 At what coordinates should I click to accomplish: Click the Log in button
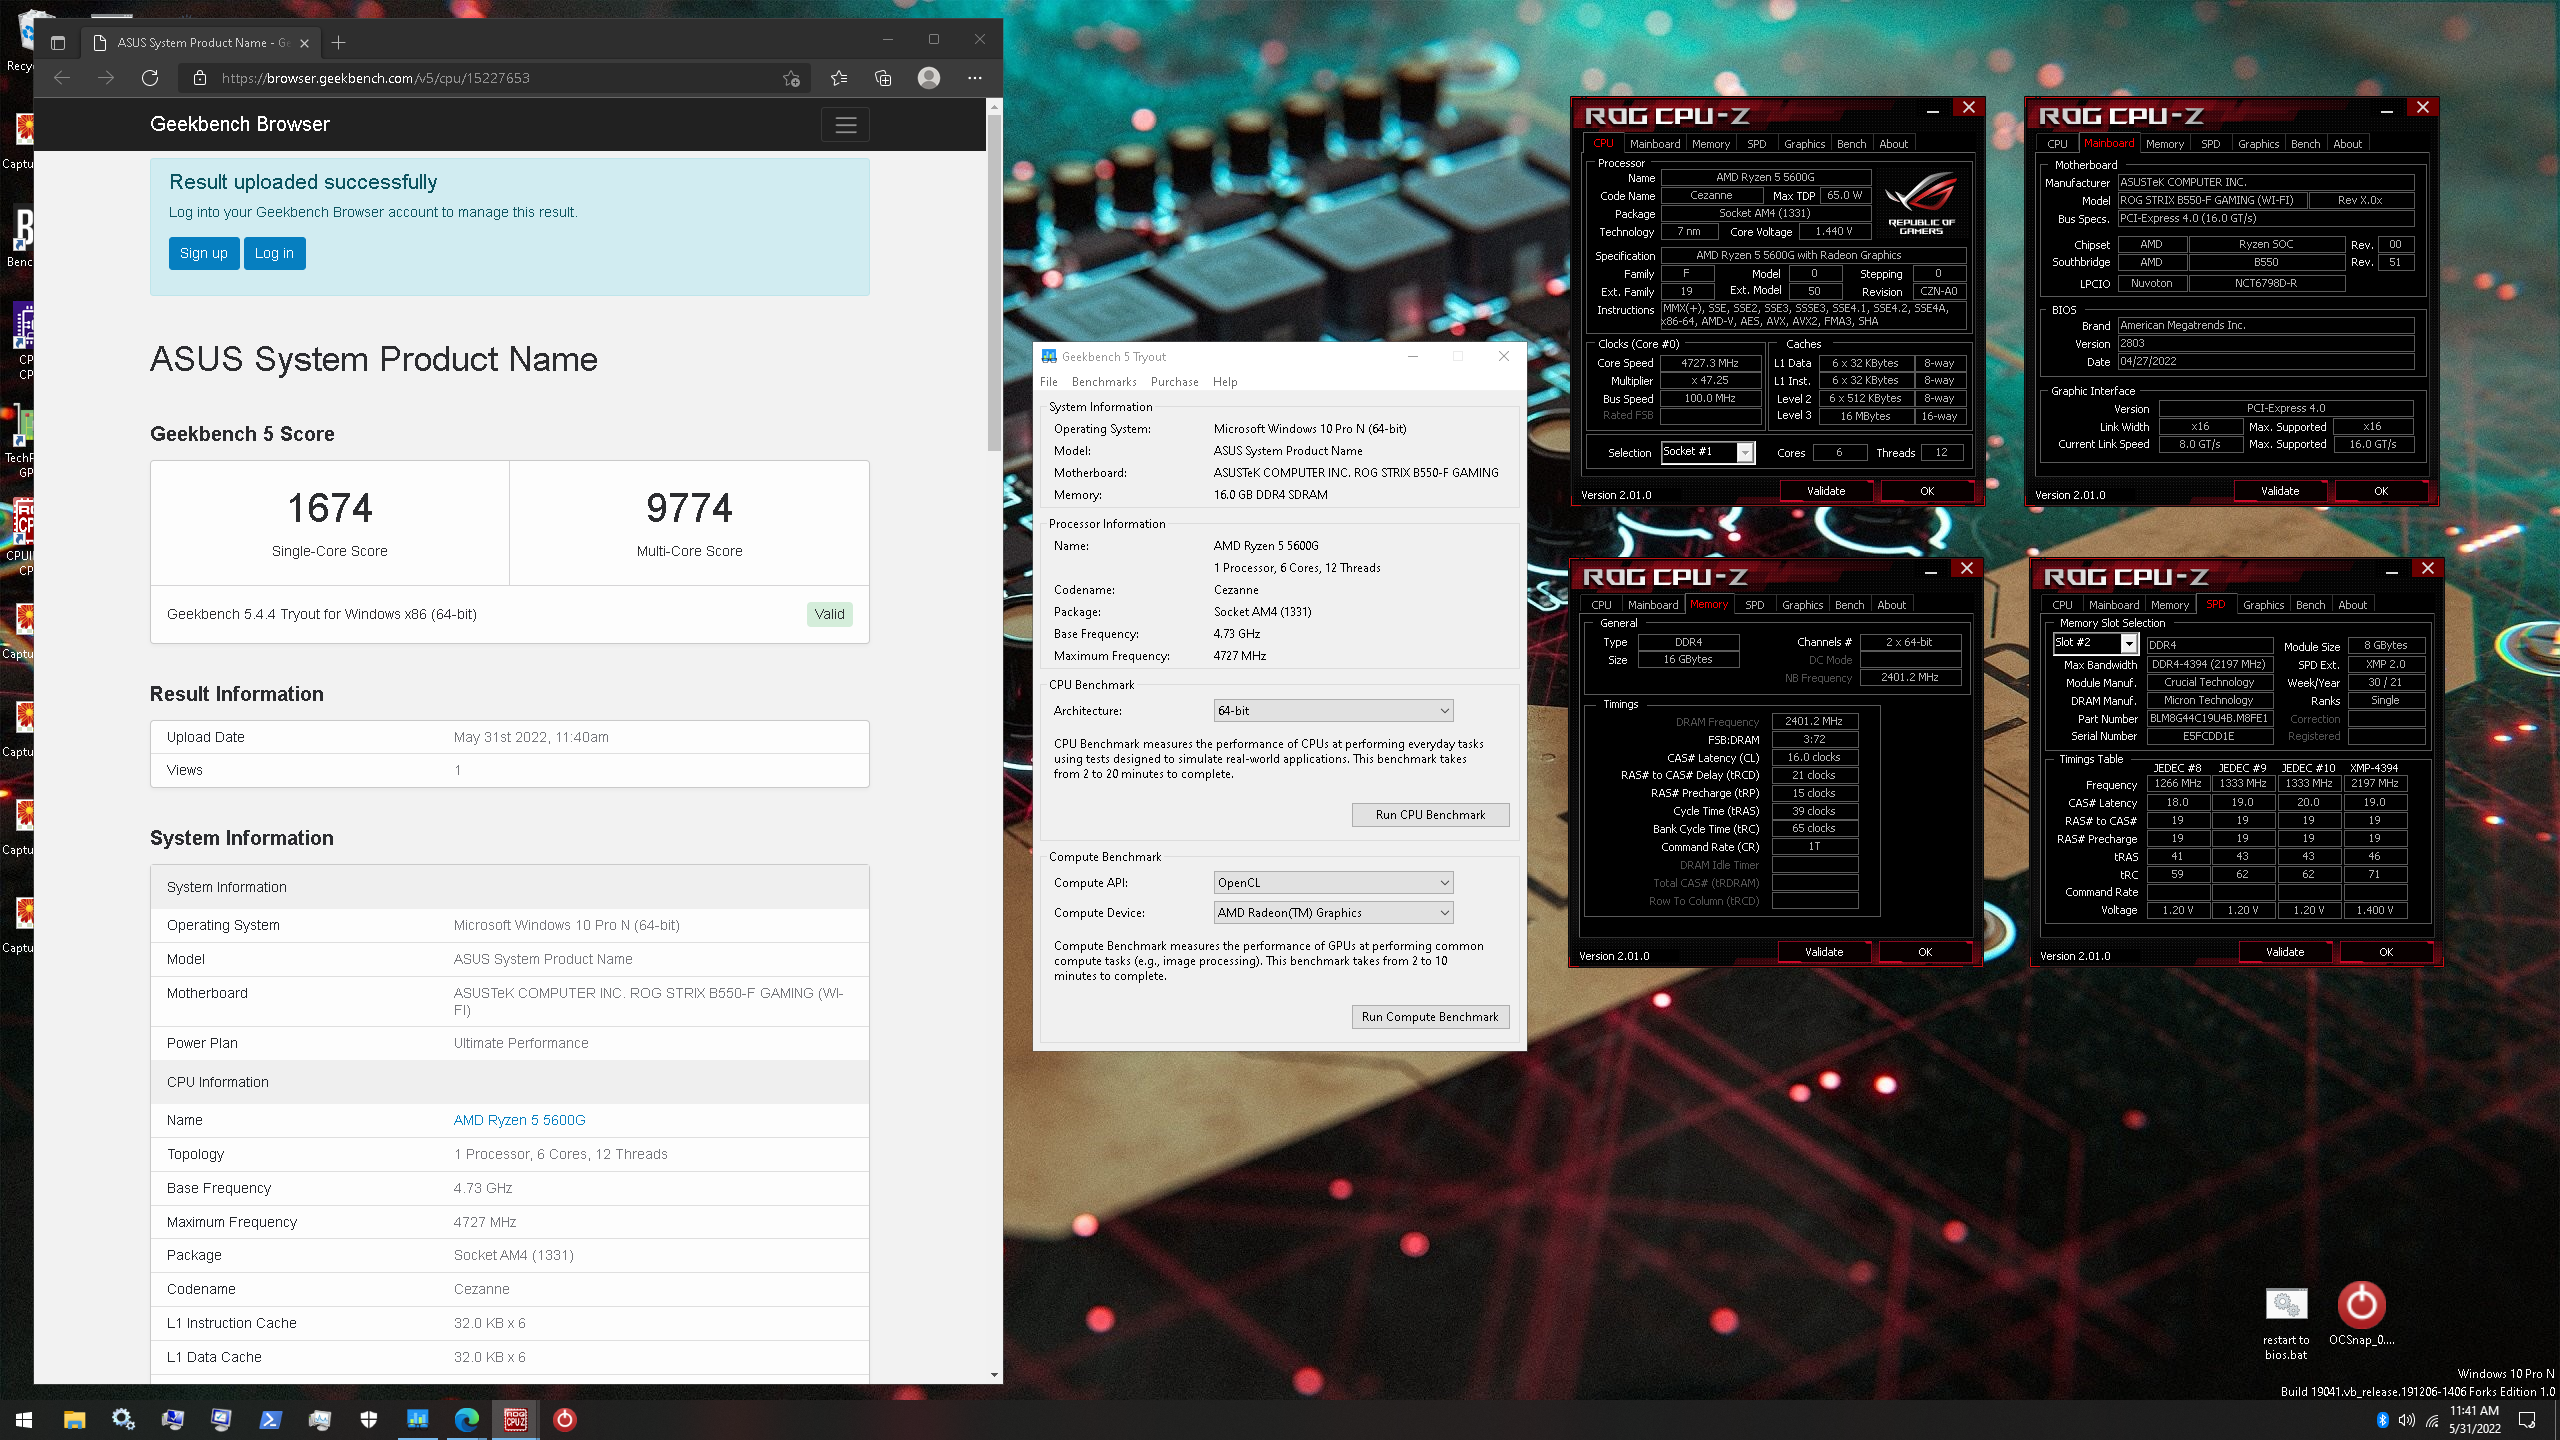[x=274, y=253]
